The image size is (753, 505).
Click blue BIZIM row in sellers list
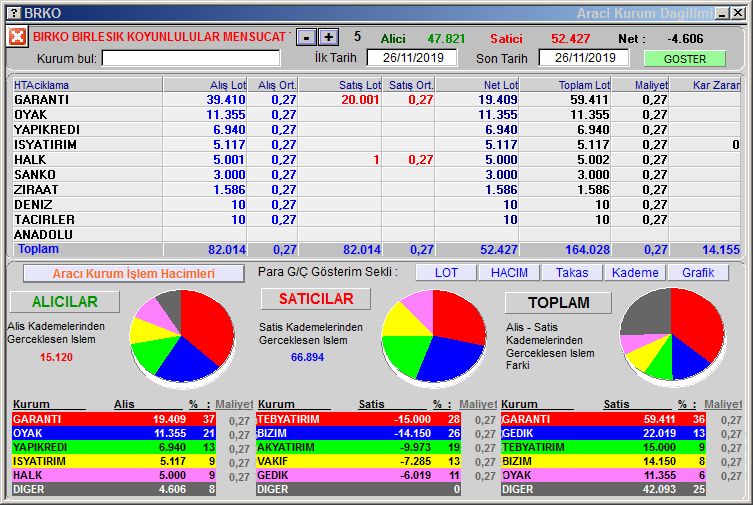(358, 433)
